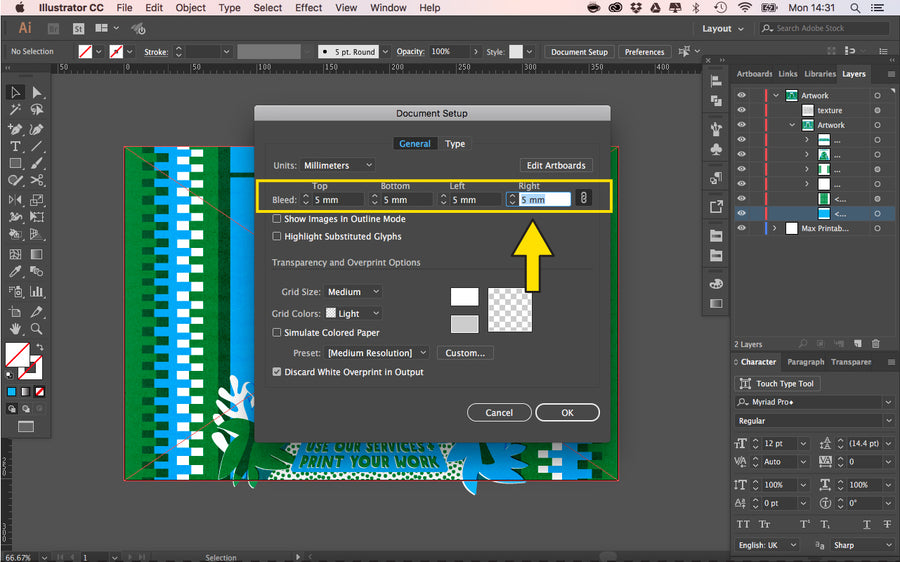Viewport: 900px width, 562px height.
Task: Open the Asset Export panel icon
Action: pyautogui.click(x=716, y=207)
